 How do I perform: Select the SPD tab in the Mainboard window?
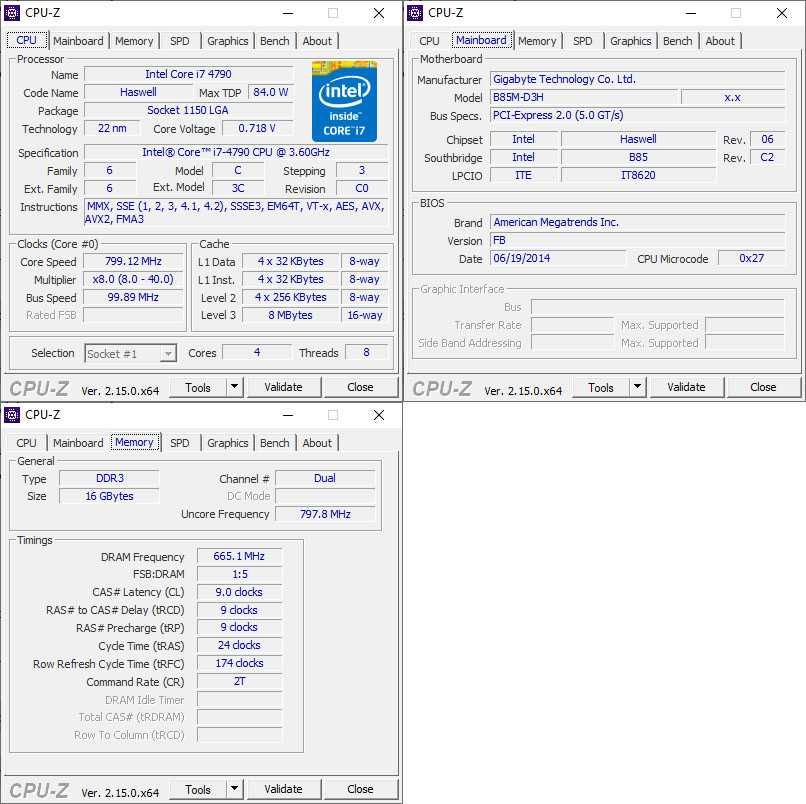tap(582, 41)
